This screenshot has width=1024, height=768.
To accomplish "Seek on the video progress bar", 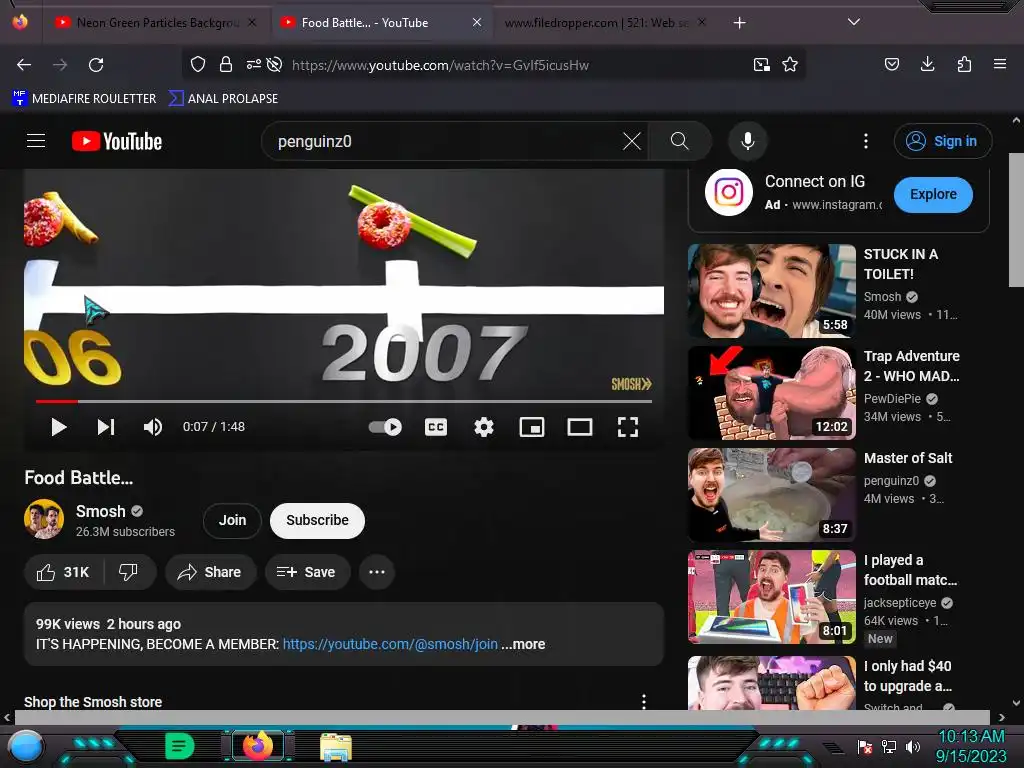I will [344, 401].
